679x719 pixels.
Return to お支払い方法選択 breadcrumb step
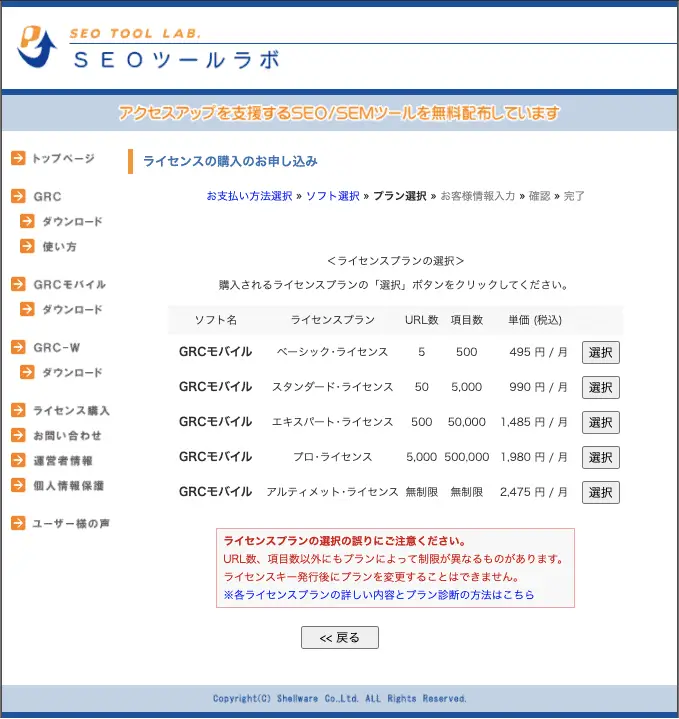pyautogui.click(x=249, y=196)
